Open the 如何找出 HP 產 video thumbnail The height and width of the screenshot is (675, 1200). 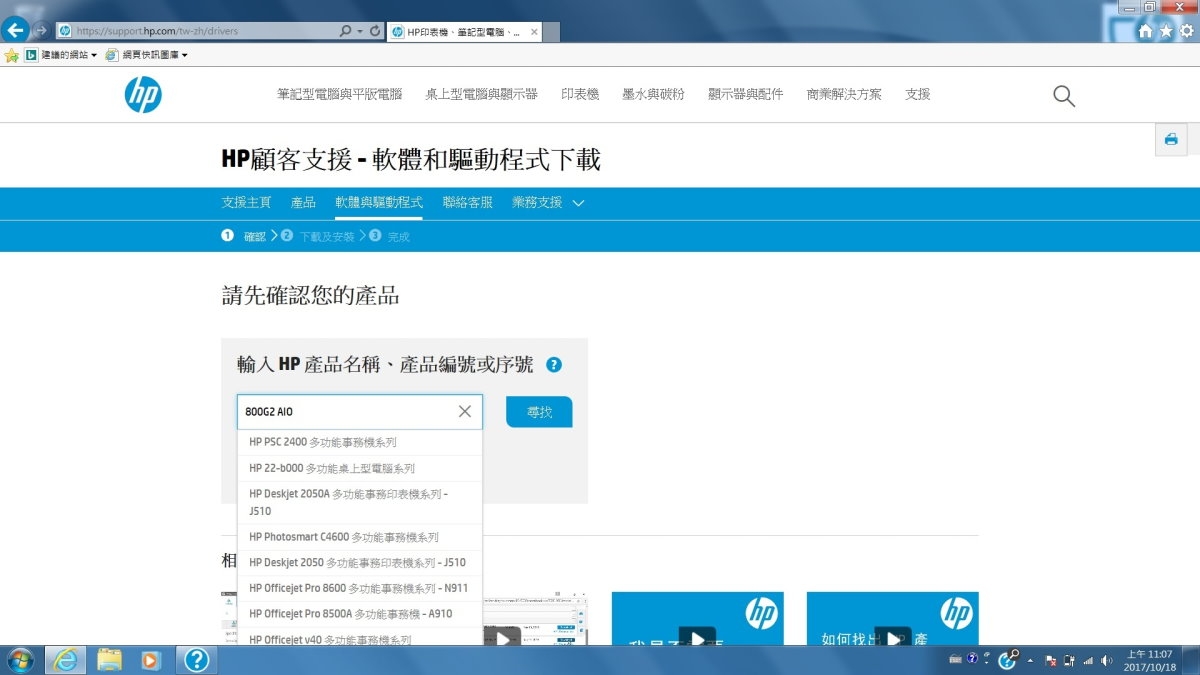coord(892,618)
